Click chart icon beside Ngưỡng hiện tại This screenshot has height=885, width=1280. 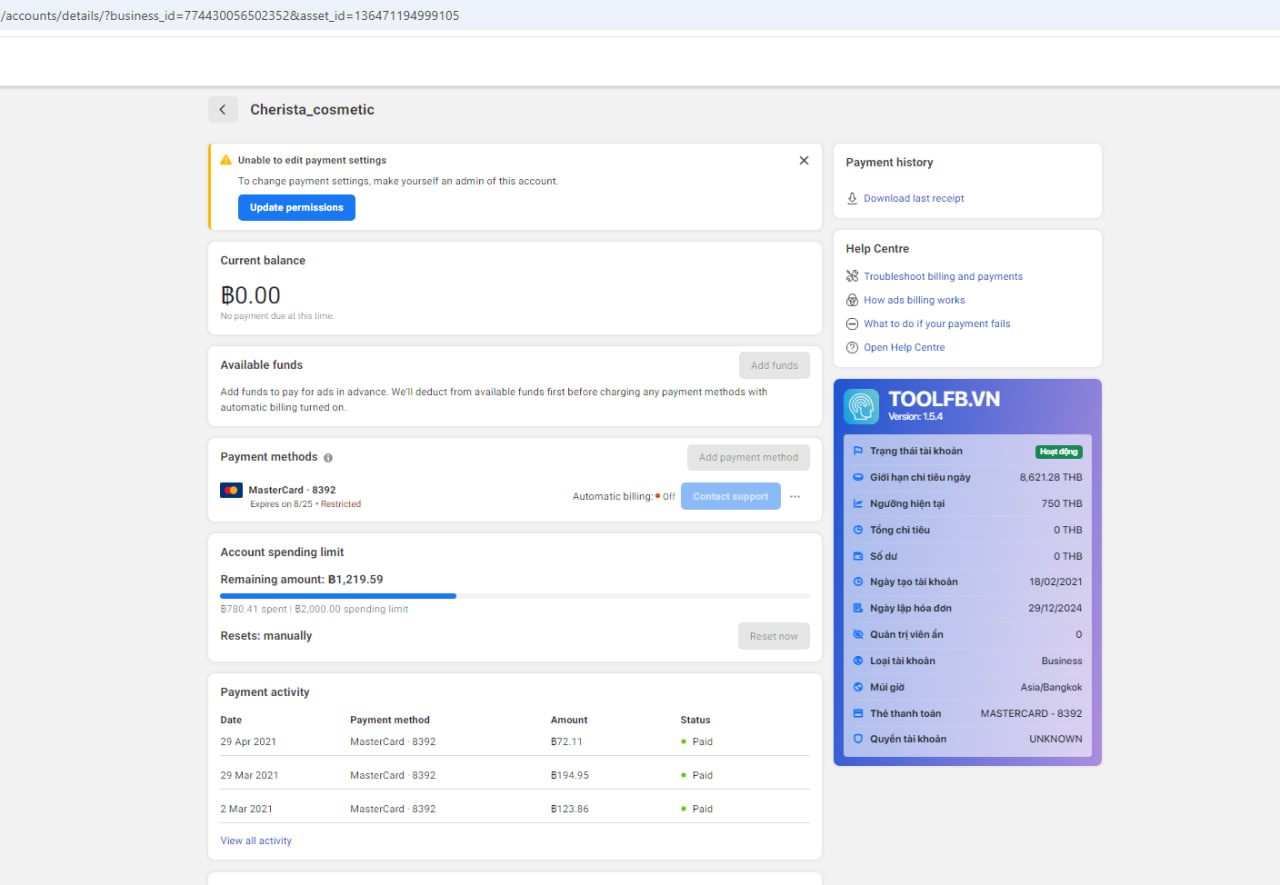pyautogui.click(x=858, y=504)
